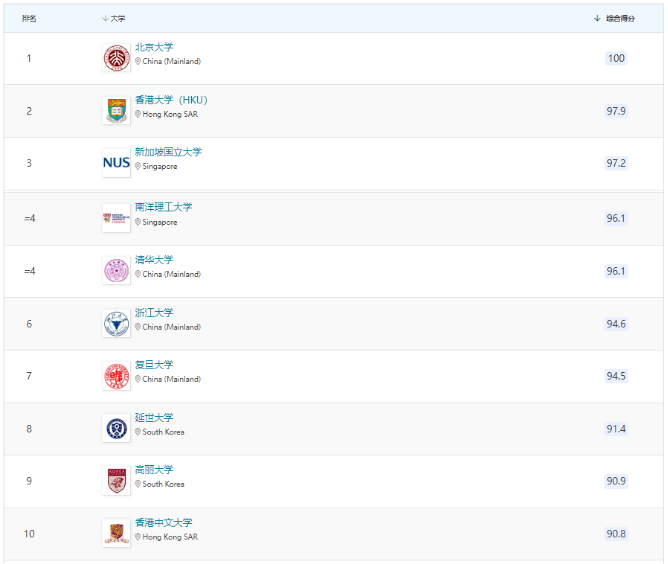Click the 南洋理工大学 logo thumbnail
668x564 pixels.
(x=116, y=218)
